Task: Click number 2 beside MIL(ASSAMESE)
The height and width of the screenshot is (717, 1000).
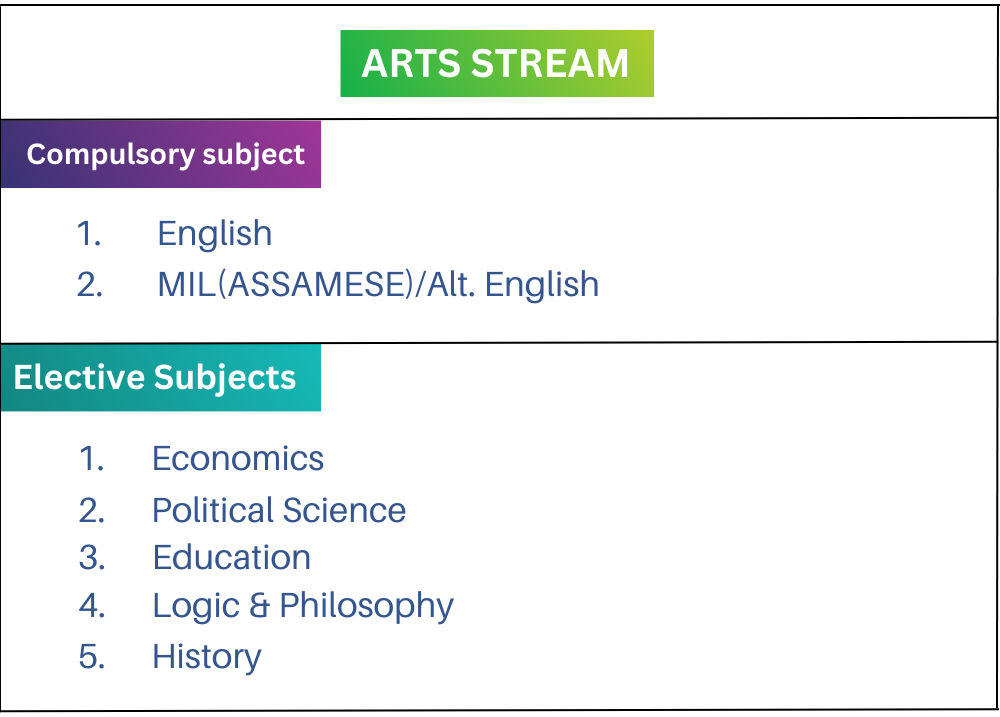Action: [90, 285]
